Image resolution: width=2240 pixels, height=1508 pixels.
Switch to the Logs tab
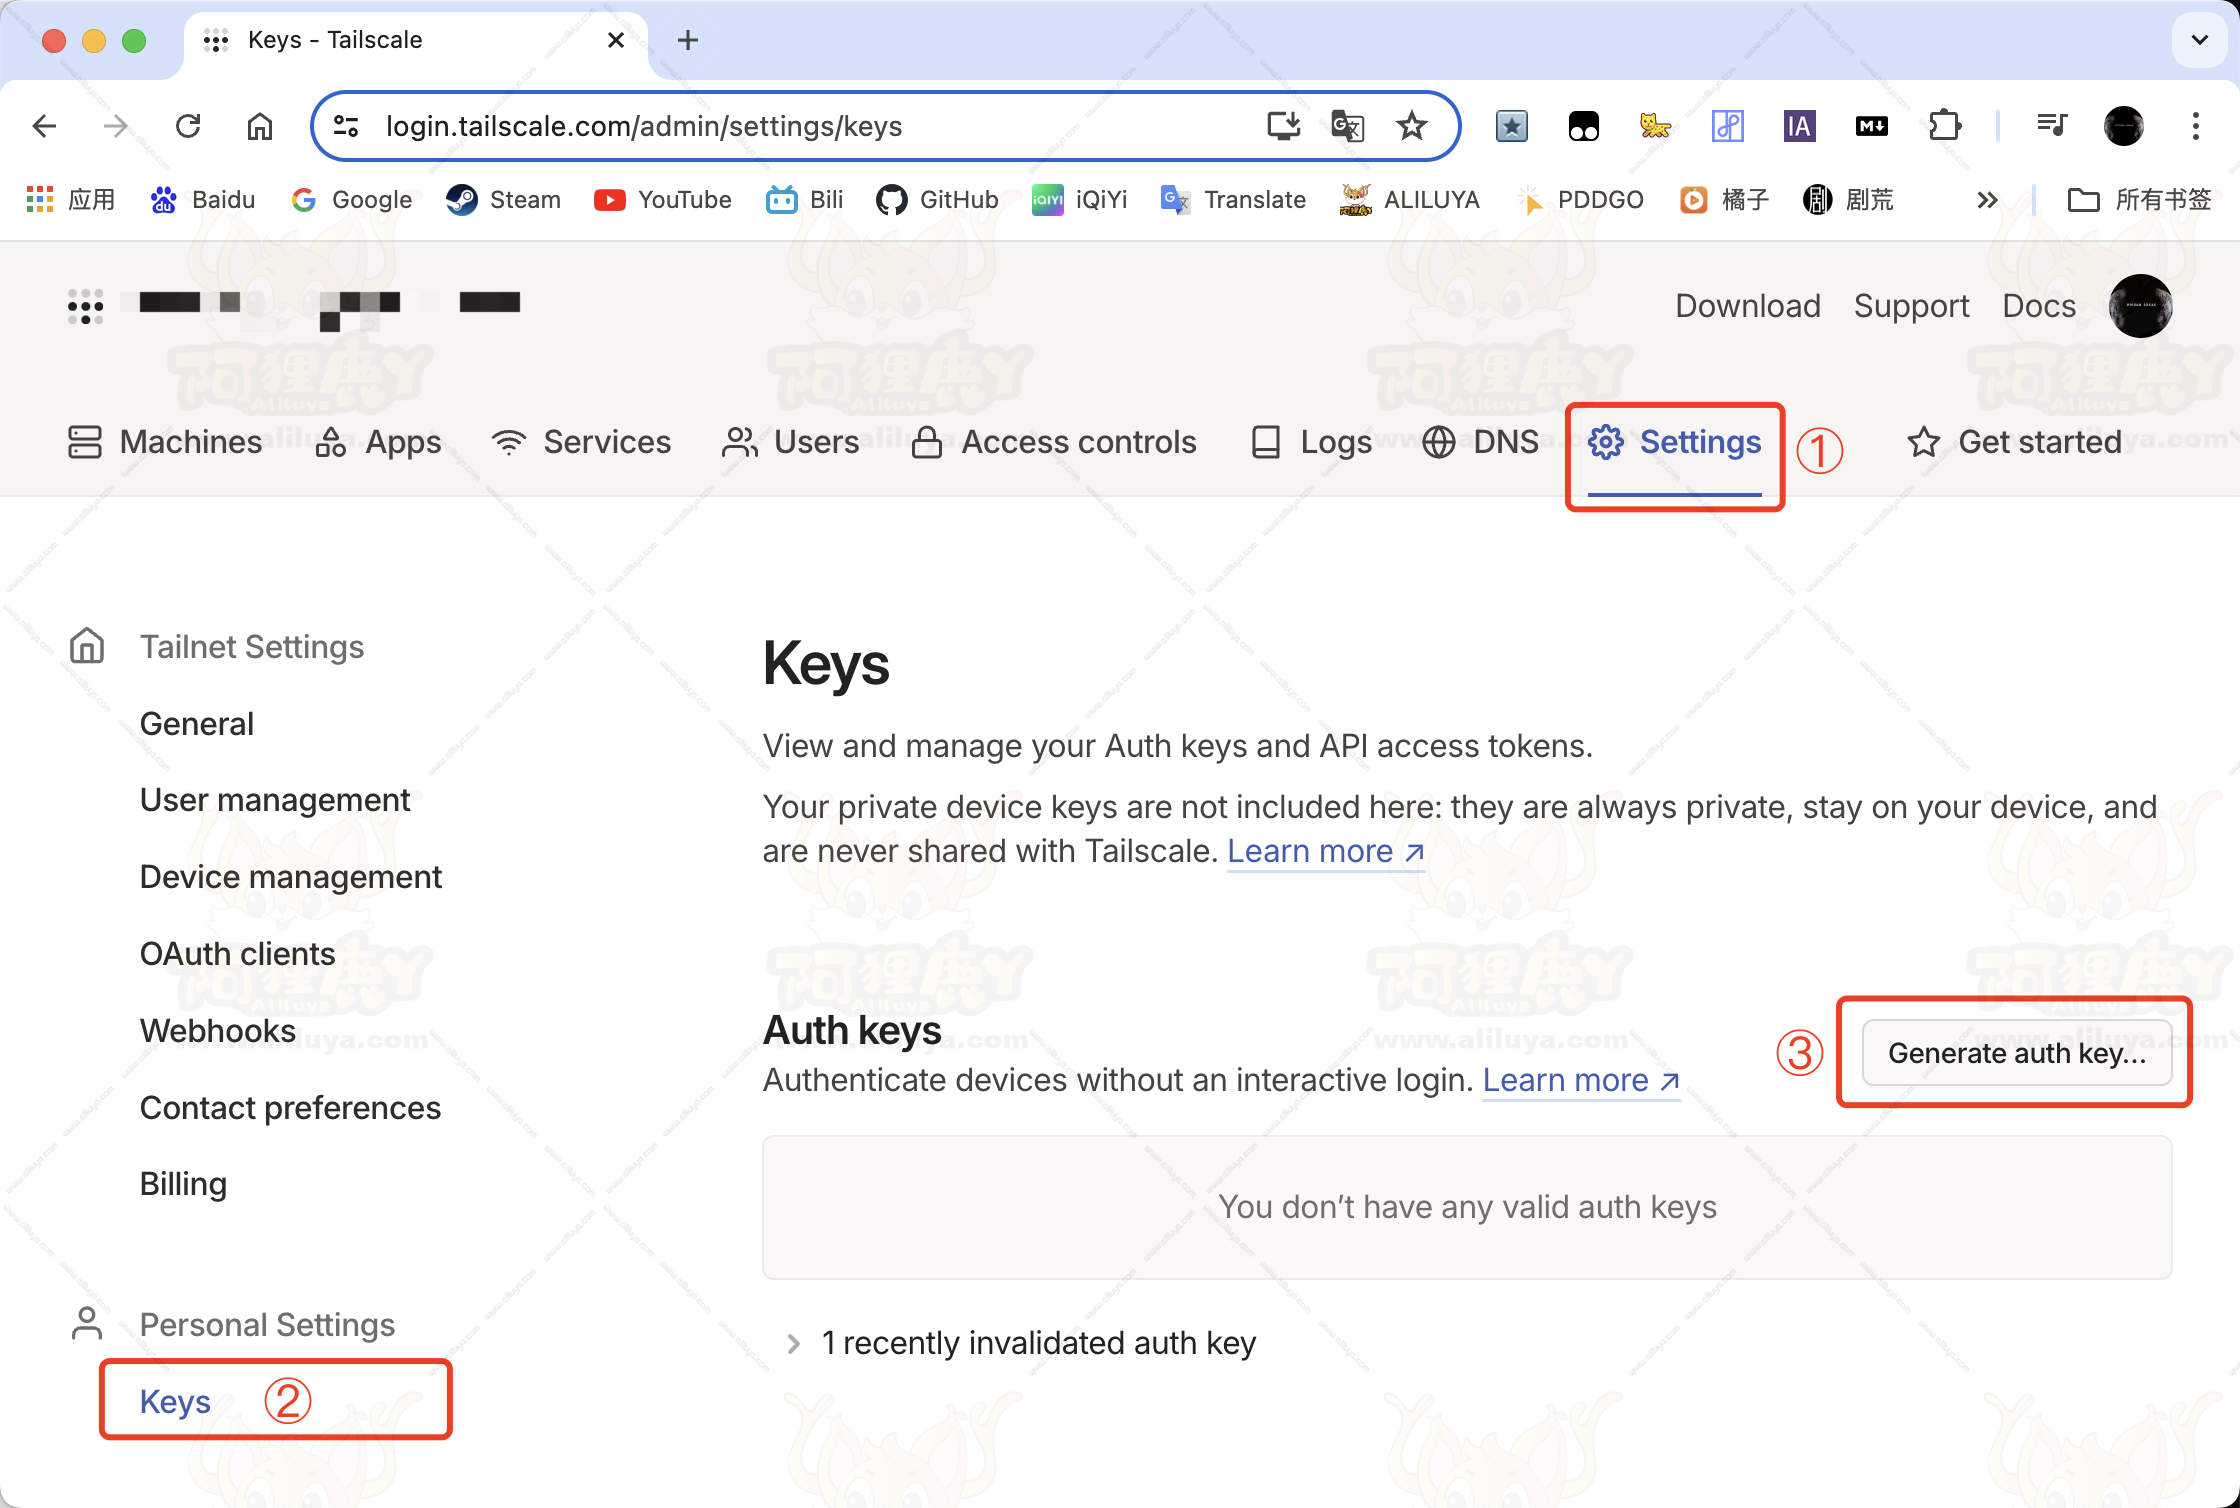(x=1311, y=442)
